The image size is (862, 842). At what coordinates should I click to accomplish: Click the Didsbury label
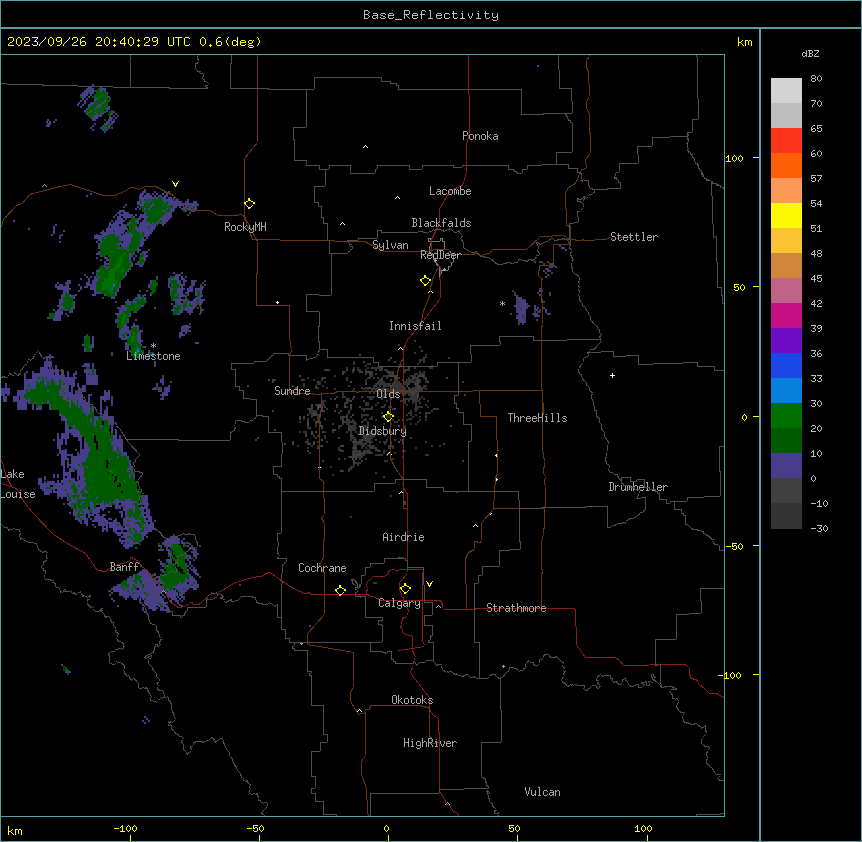coord(383,431)
